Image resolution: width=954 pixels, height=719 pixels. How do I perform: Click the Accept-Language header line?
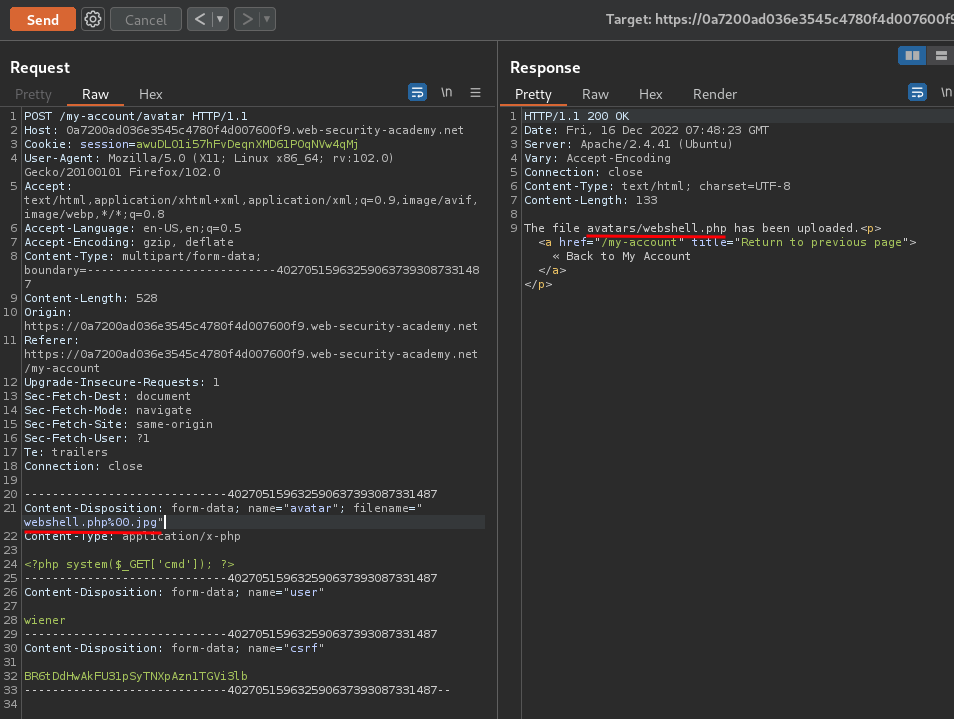coord(133,228)
